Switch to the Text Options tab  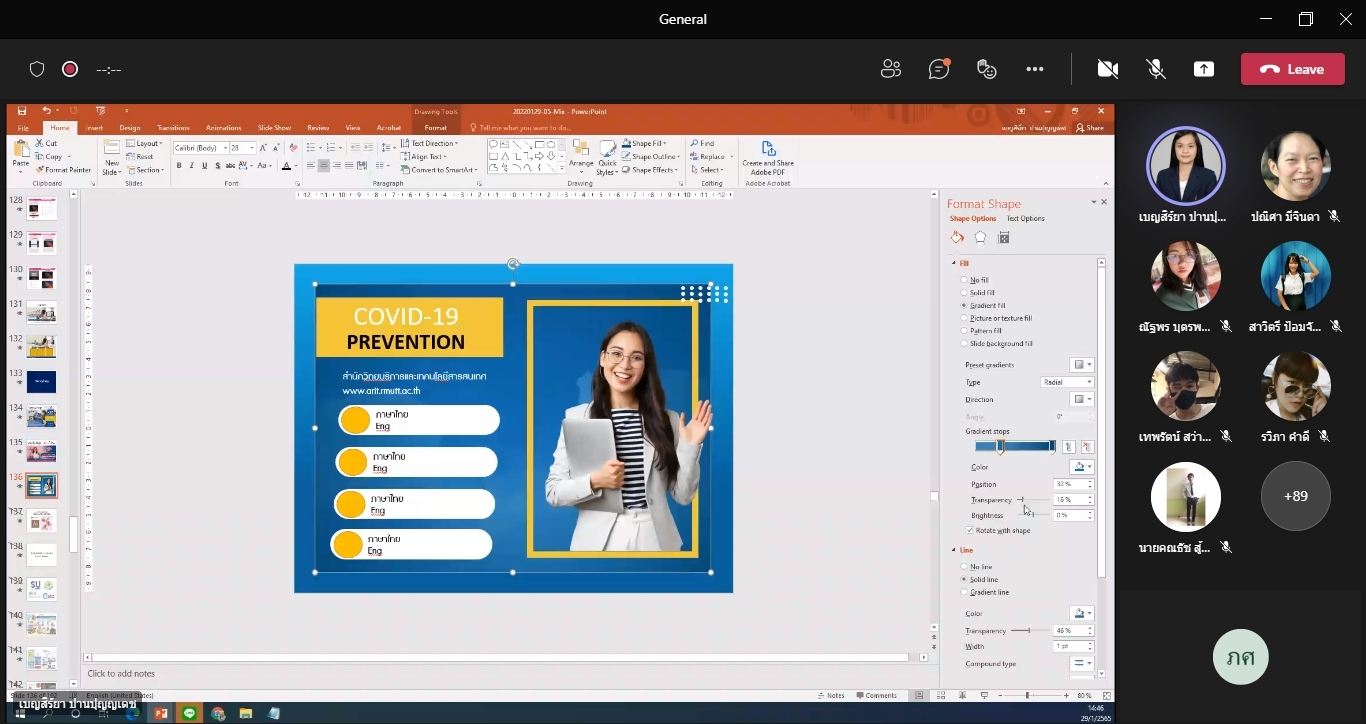(1025, 218)
